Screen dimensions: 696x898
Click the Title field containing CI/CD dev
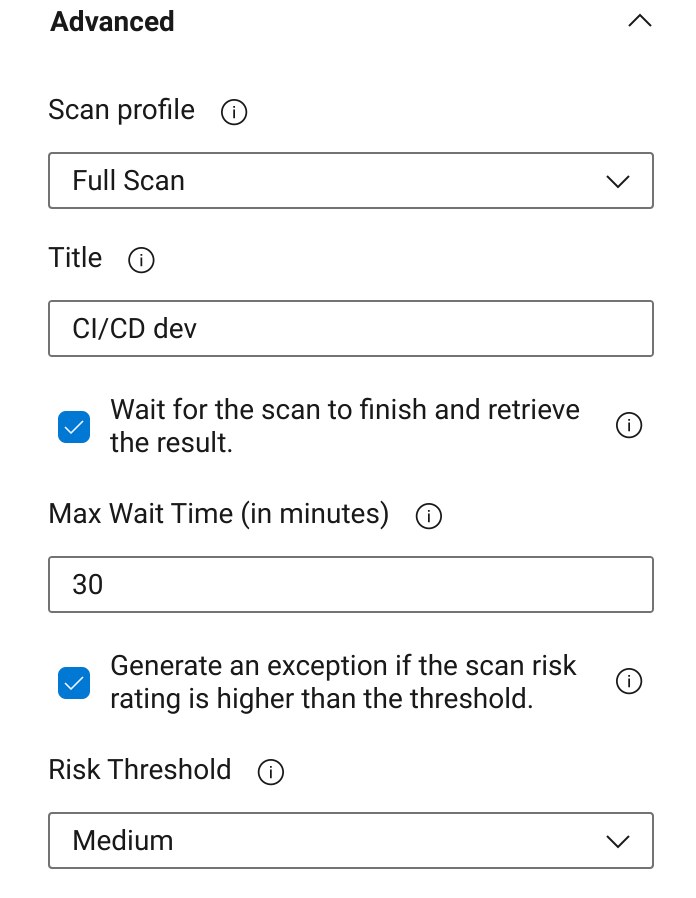(350, 329)
